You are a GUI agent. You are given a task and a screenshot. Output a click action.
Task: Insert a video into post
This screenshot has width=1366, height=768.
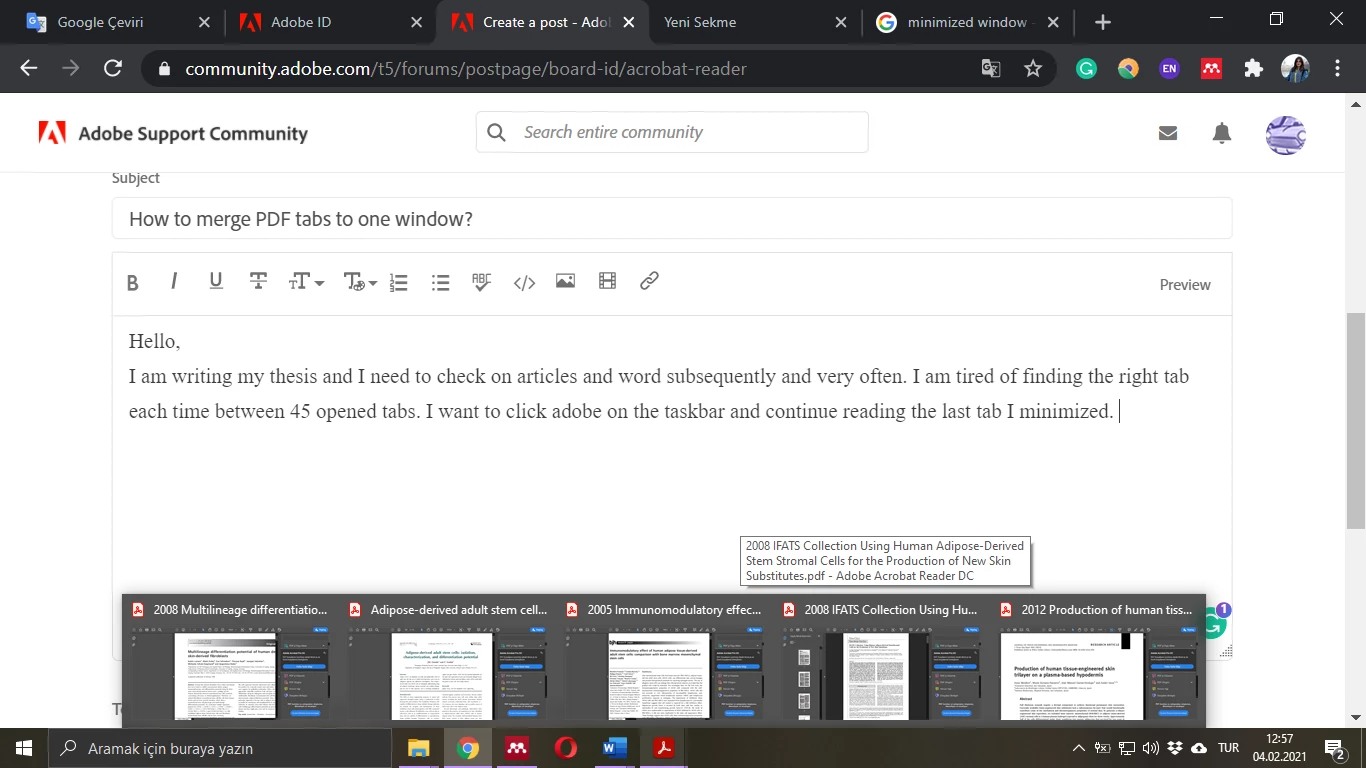[x=607, y=281]
